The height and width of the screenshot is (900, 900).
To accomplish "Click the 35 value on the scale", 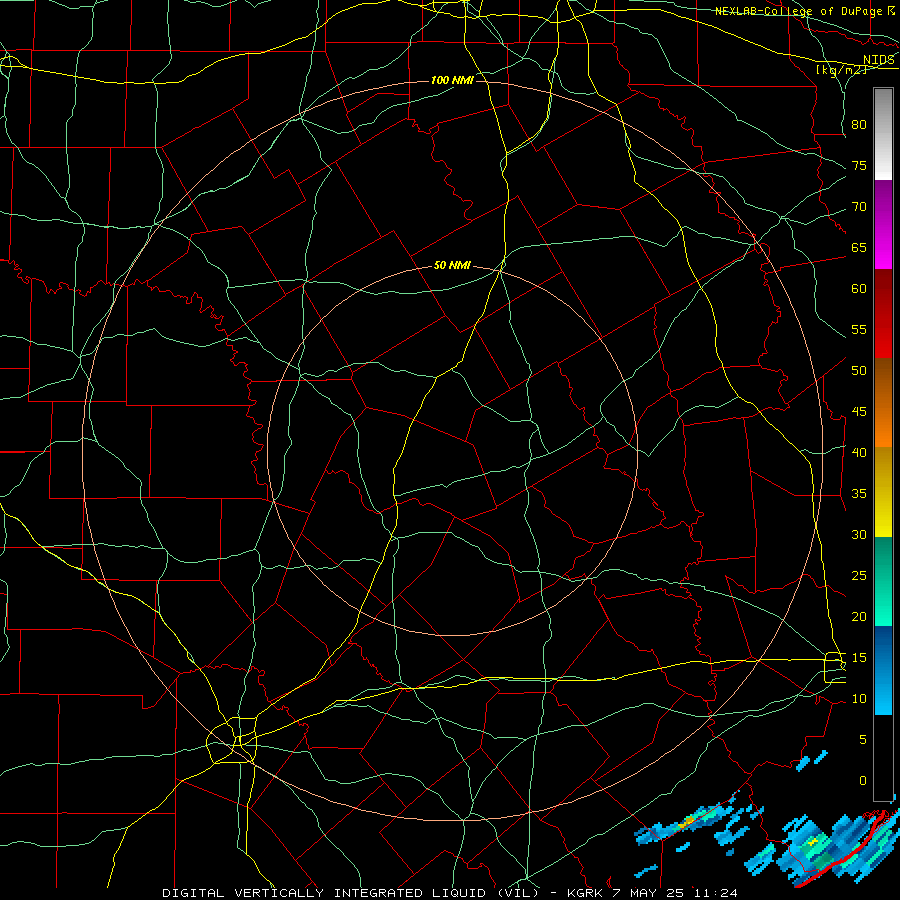I will point(859,494).
